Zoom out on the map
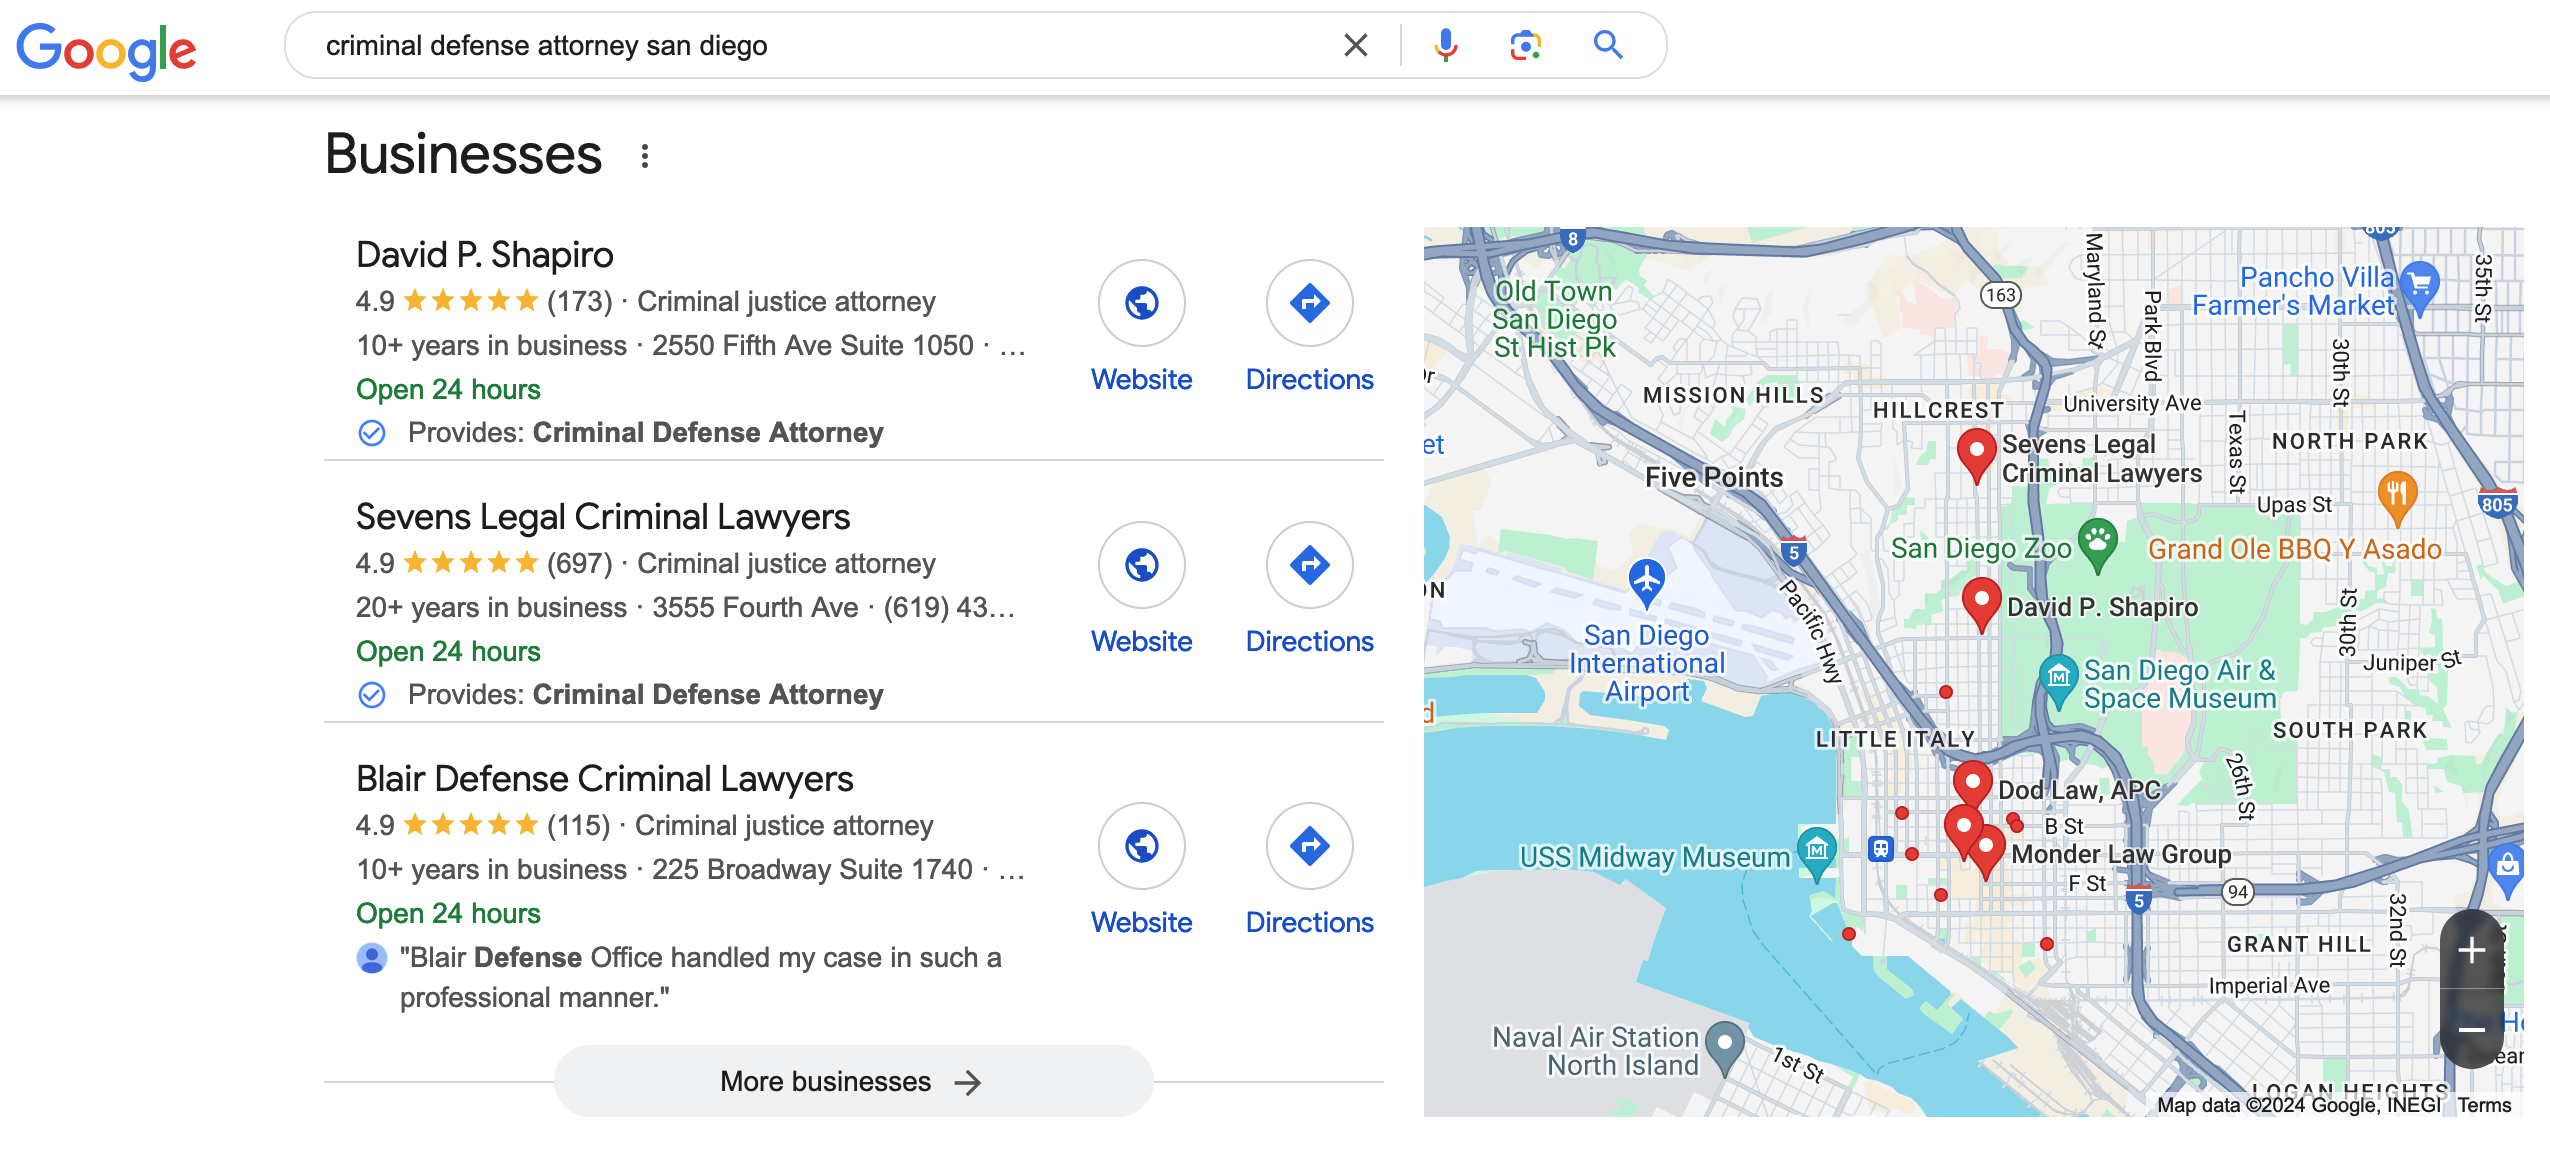 pyautogui.click(x=2471, y=1029)
